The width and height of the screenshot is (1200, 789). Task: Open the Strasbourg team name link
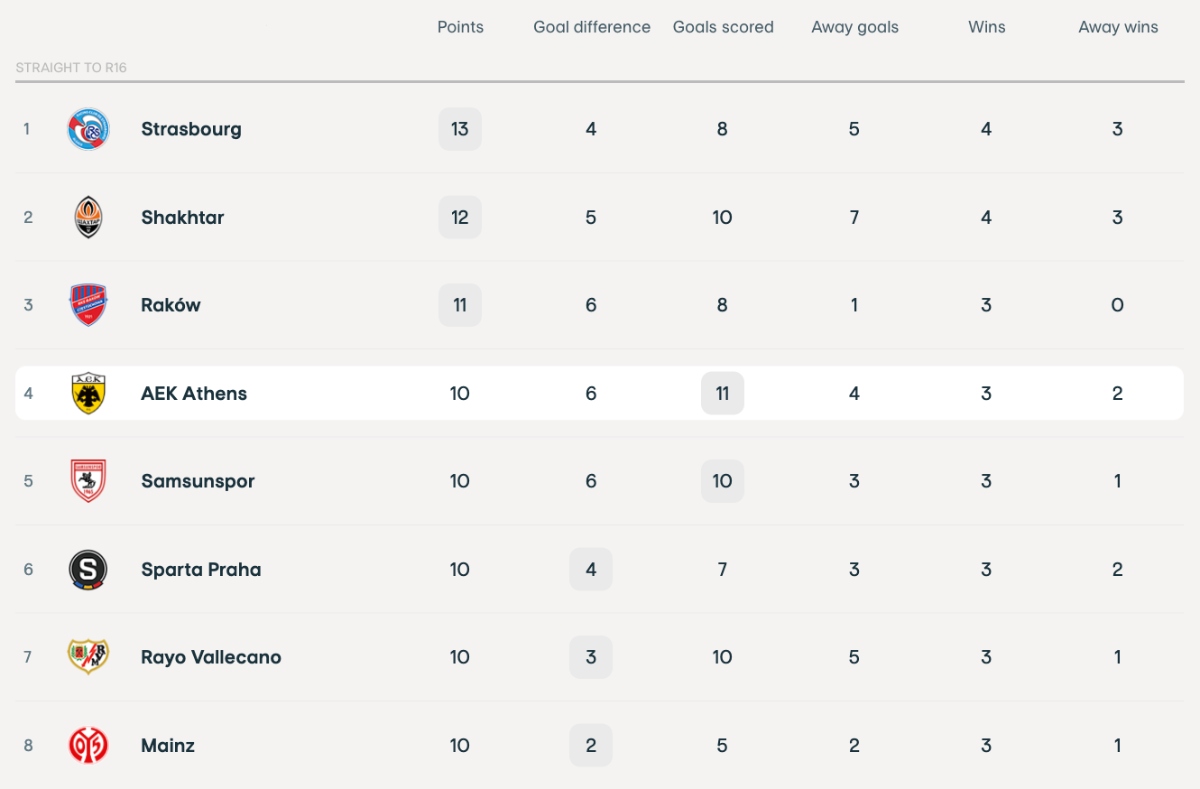click(191, 129)
